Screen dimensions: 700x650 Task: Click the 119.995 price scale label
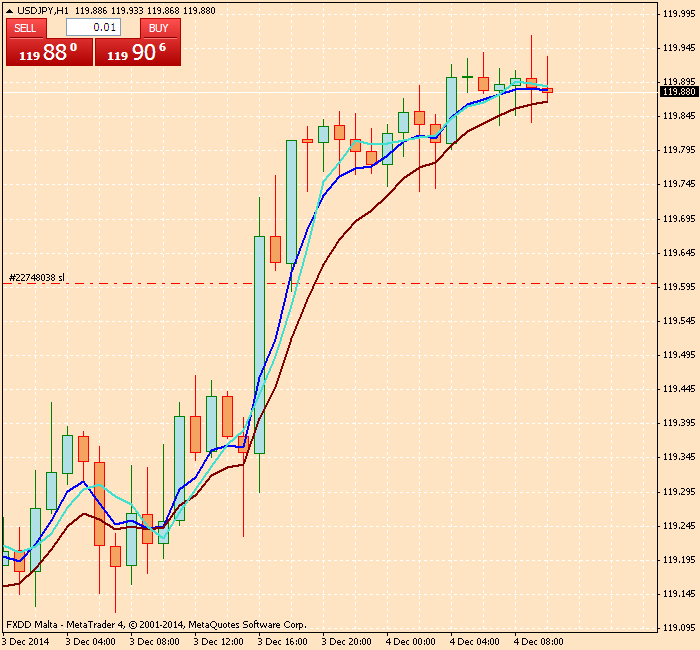pyautogui.click(x=679, y=13)
